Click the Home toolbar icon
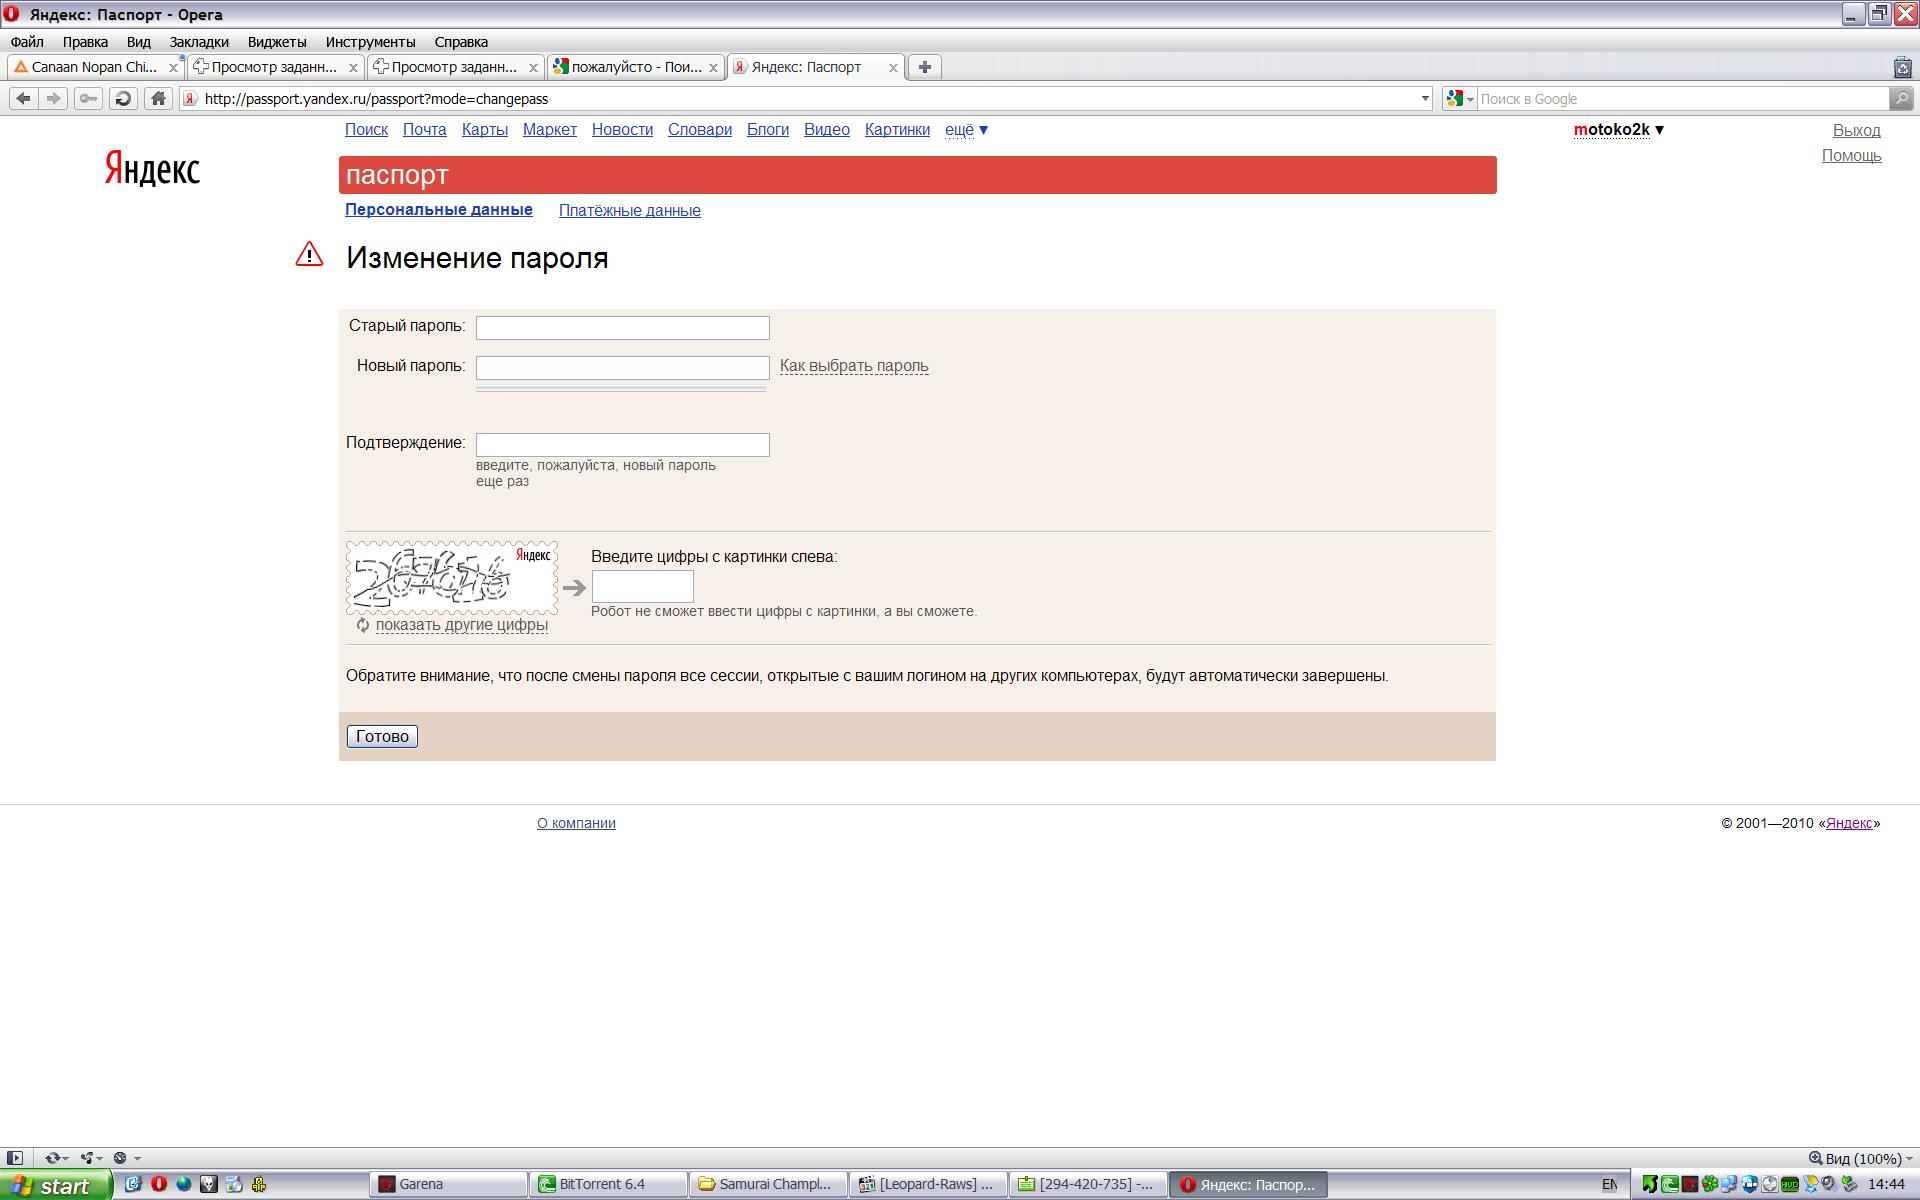 (x=157, y=98)
